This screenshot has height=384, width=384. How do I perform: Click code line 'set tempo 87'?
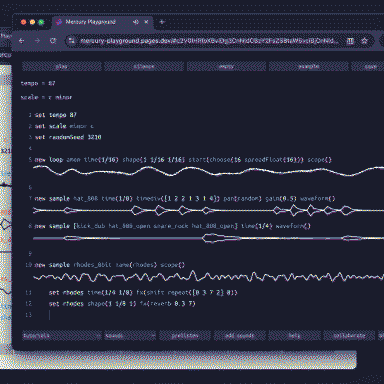[56, 115]
